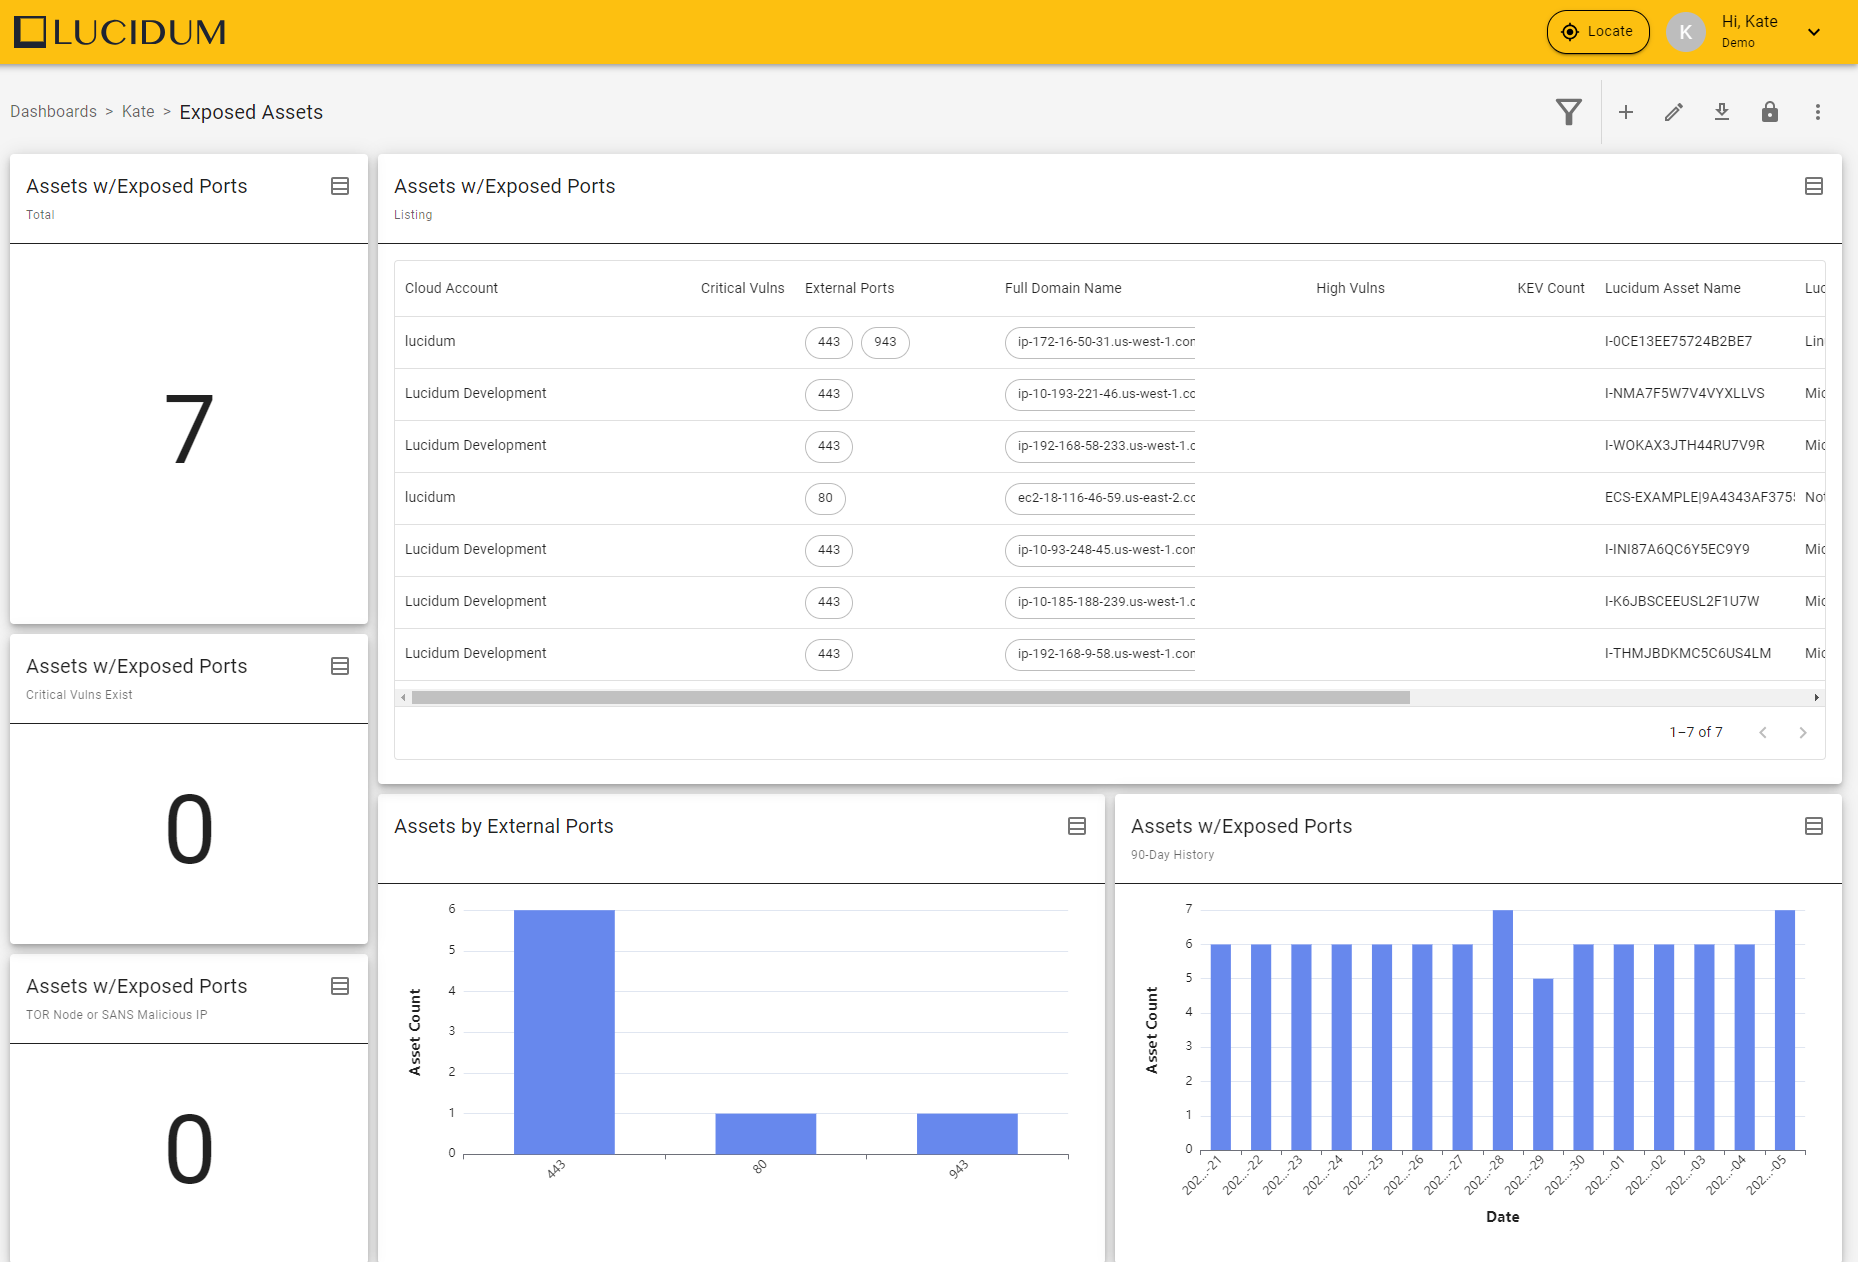The image size is (1858, 1262).
Task: Select domain chip ip-192-168-9-58.us-west-1
Action: click(x=1100, y=654)
